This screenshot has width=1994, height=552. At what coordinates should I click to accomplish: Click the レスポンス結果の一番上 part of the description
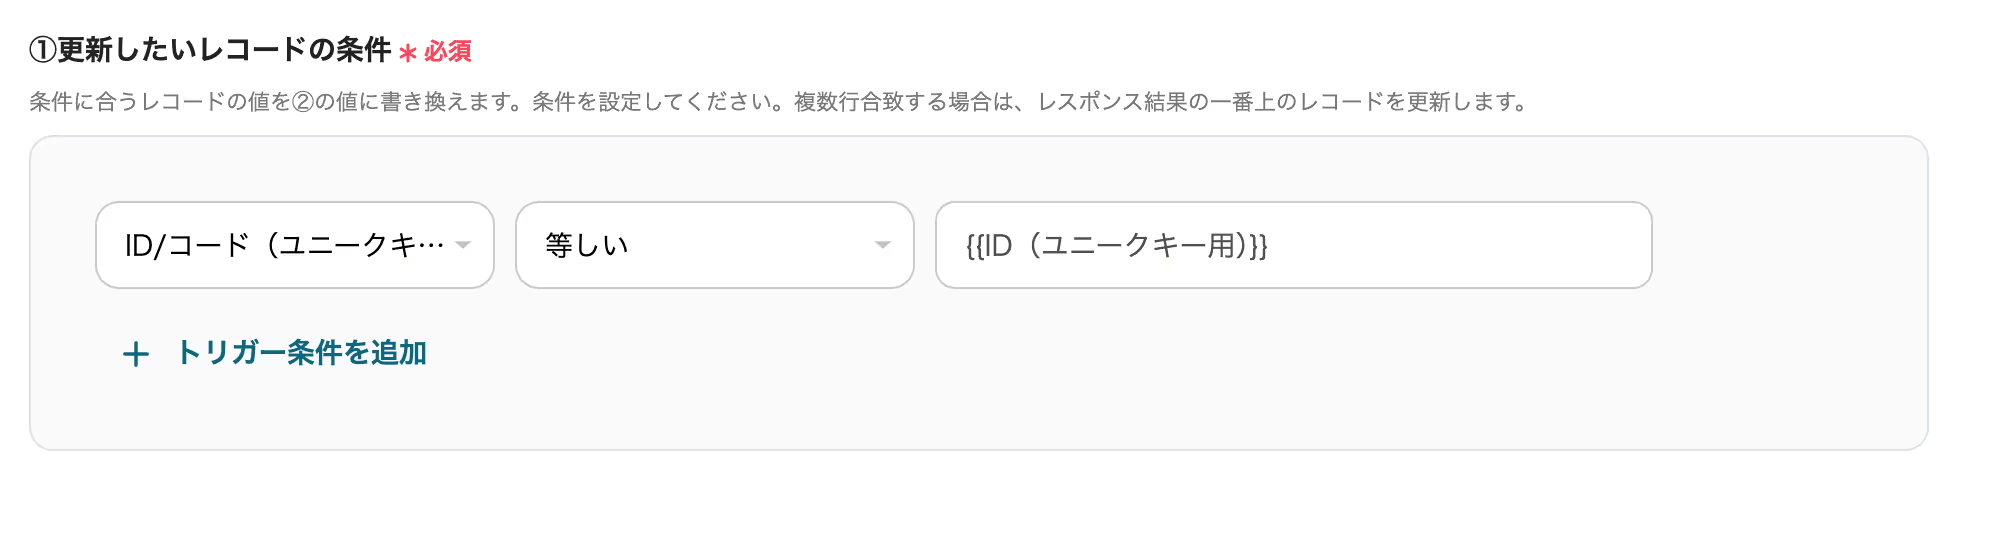coord(1150,102)
